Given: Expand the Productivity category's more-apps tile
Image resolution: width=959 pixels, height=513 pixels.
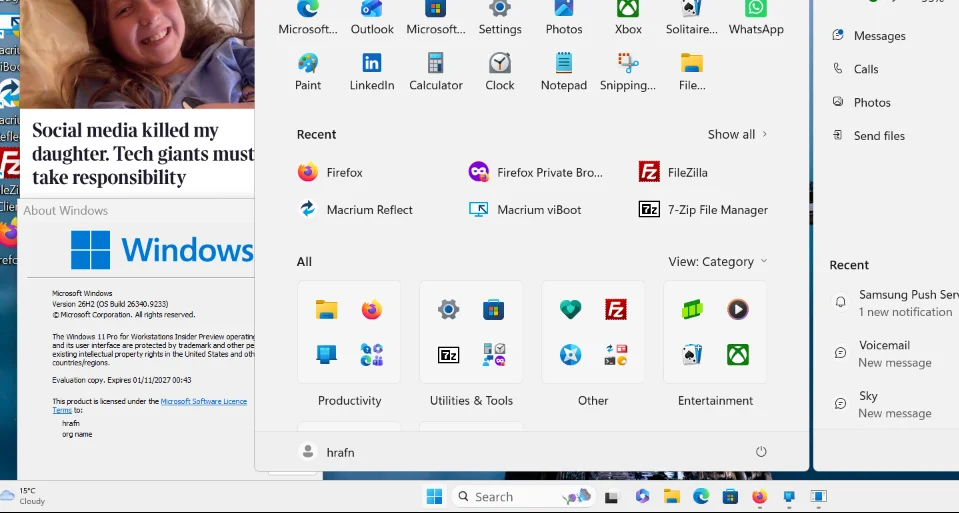Looking at the screenshot, I should pos(371,355).
